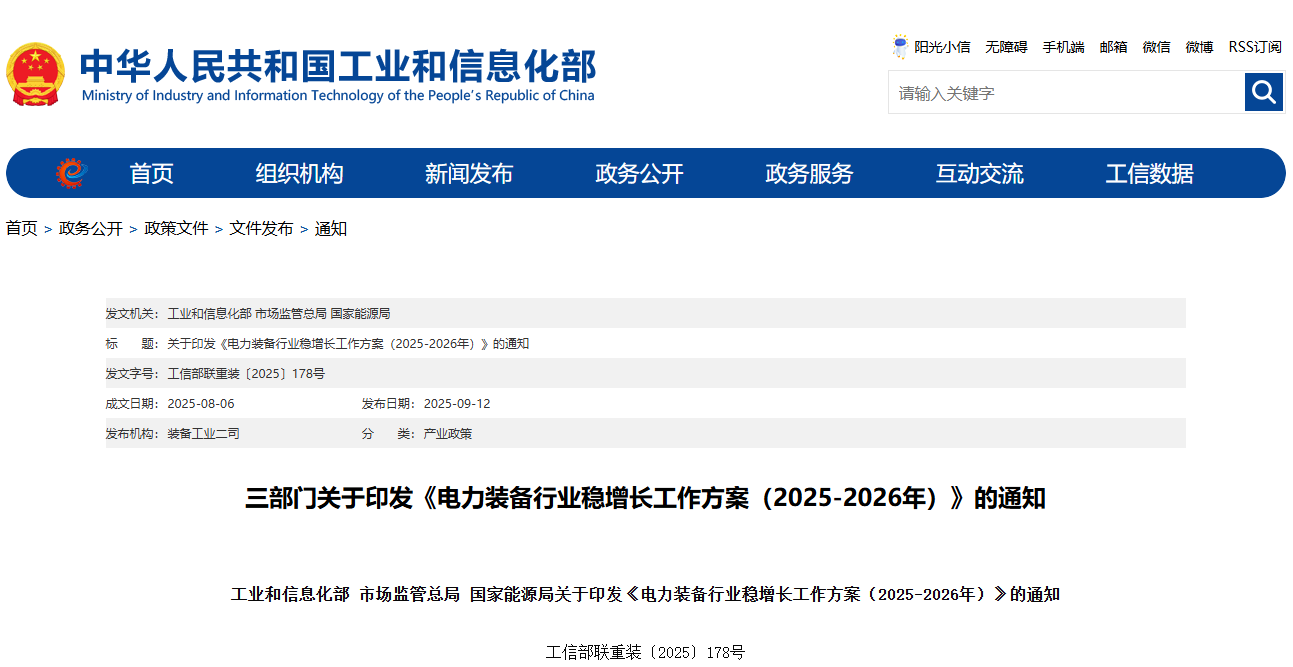Click the magnifying glass search button
The height and width of the screenshot is (667, 1293).
click(x=1264, y=92)
